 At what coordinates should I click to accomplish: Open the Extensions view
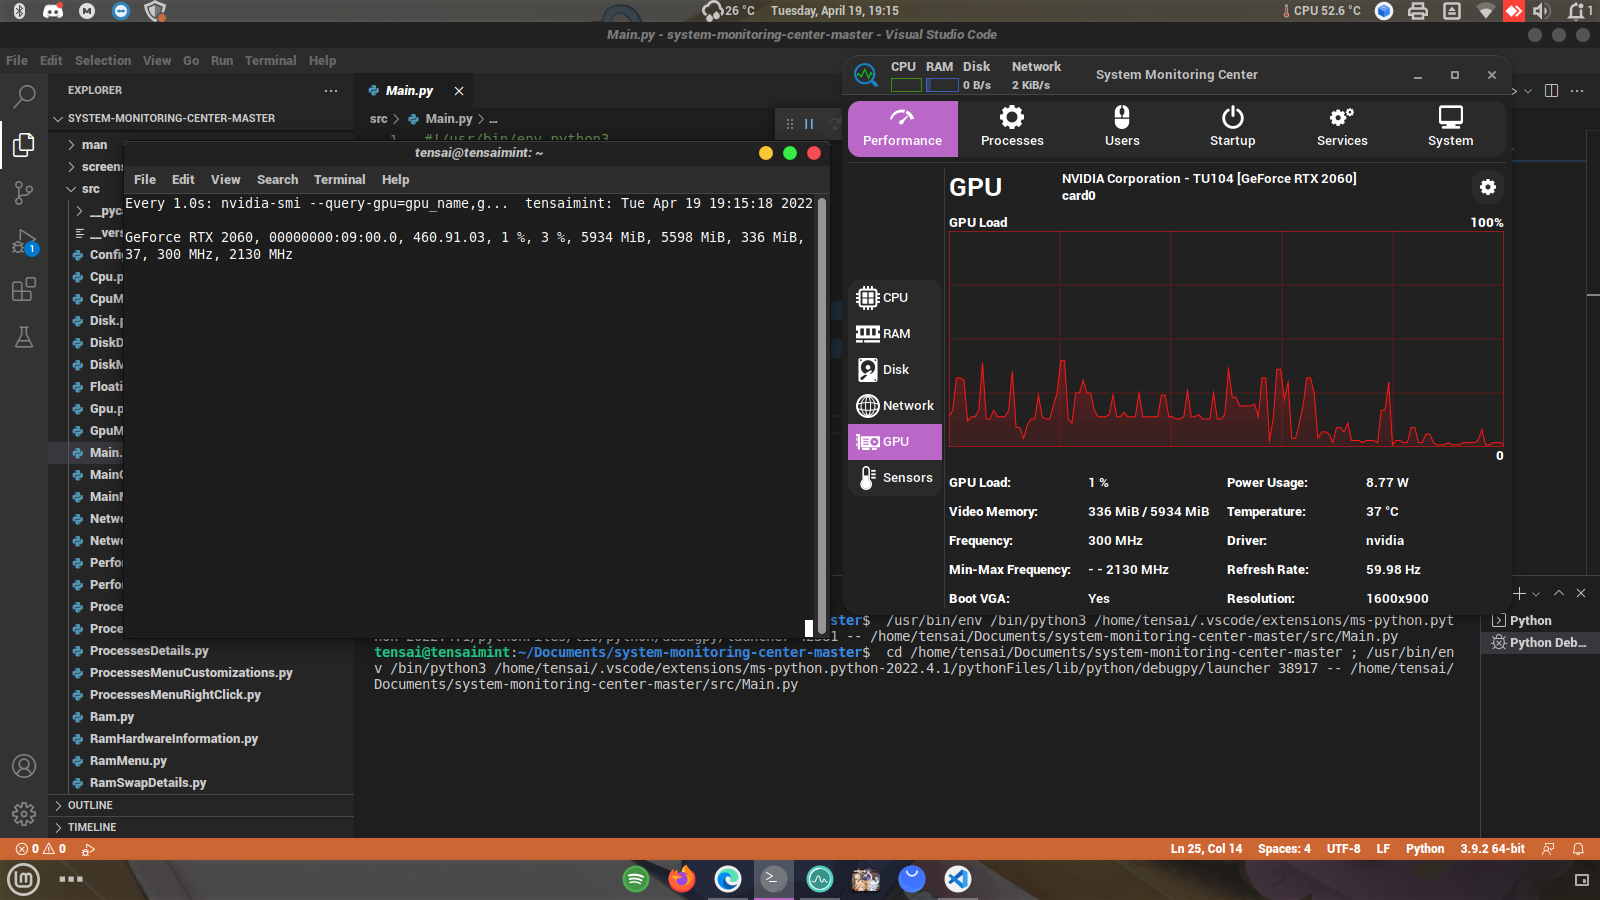pos(24,290)
